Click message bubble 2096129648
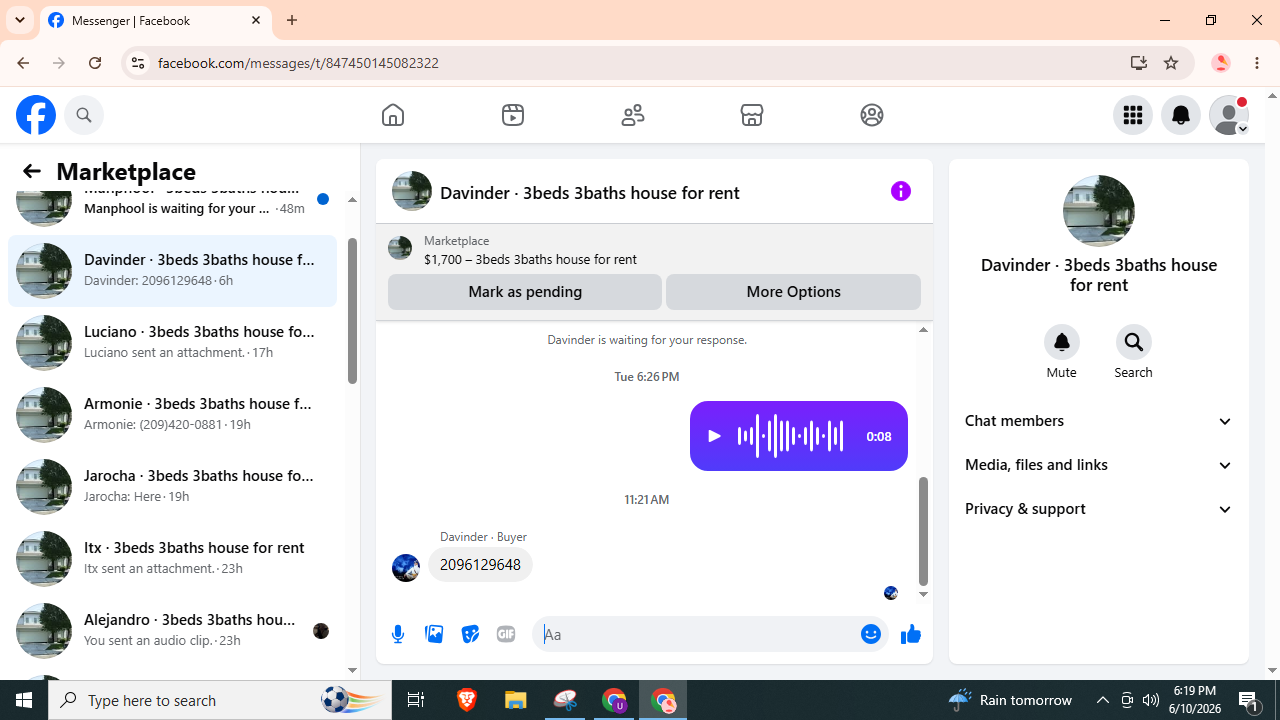 click(x=480, y=565)
